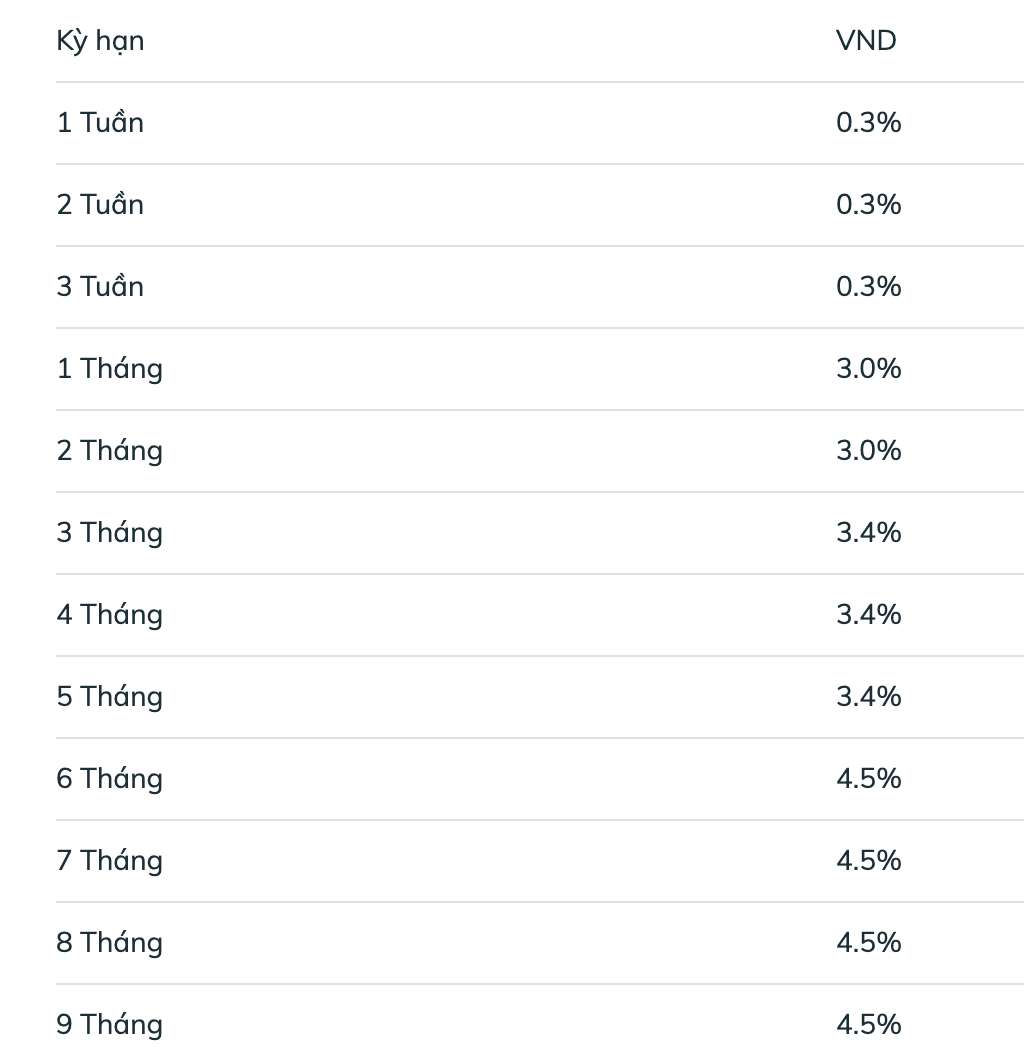The height and width of the screenshot is (1062, 1024).
Task: Select the "1 Tuần" term row label
Action: click(100, 123)
